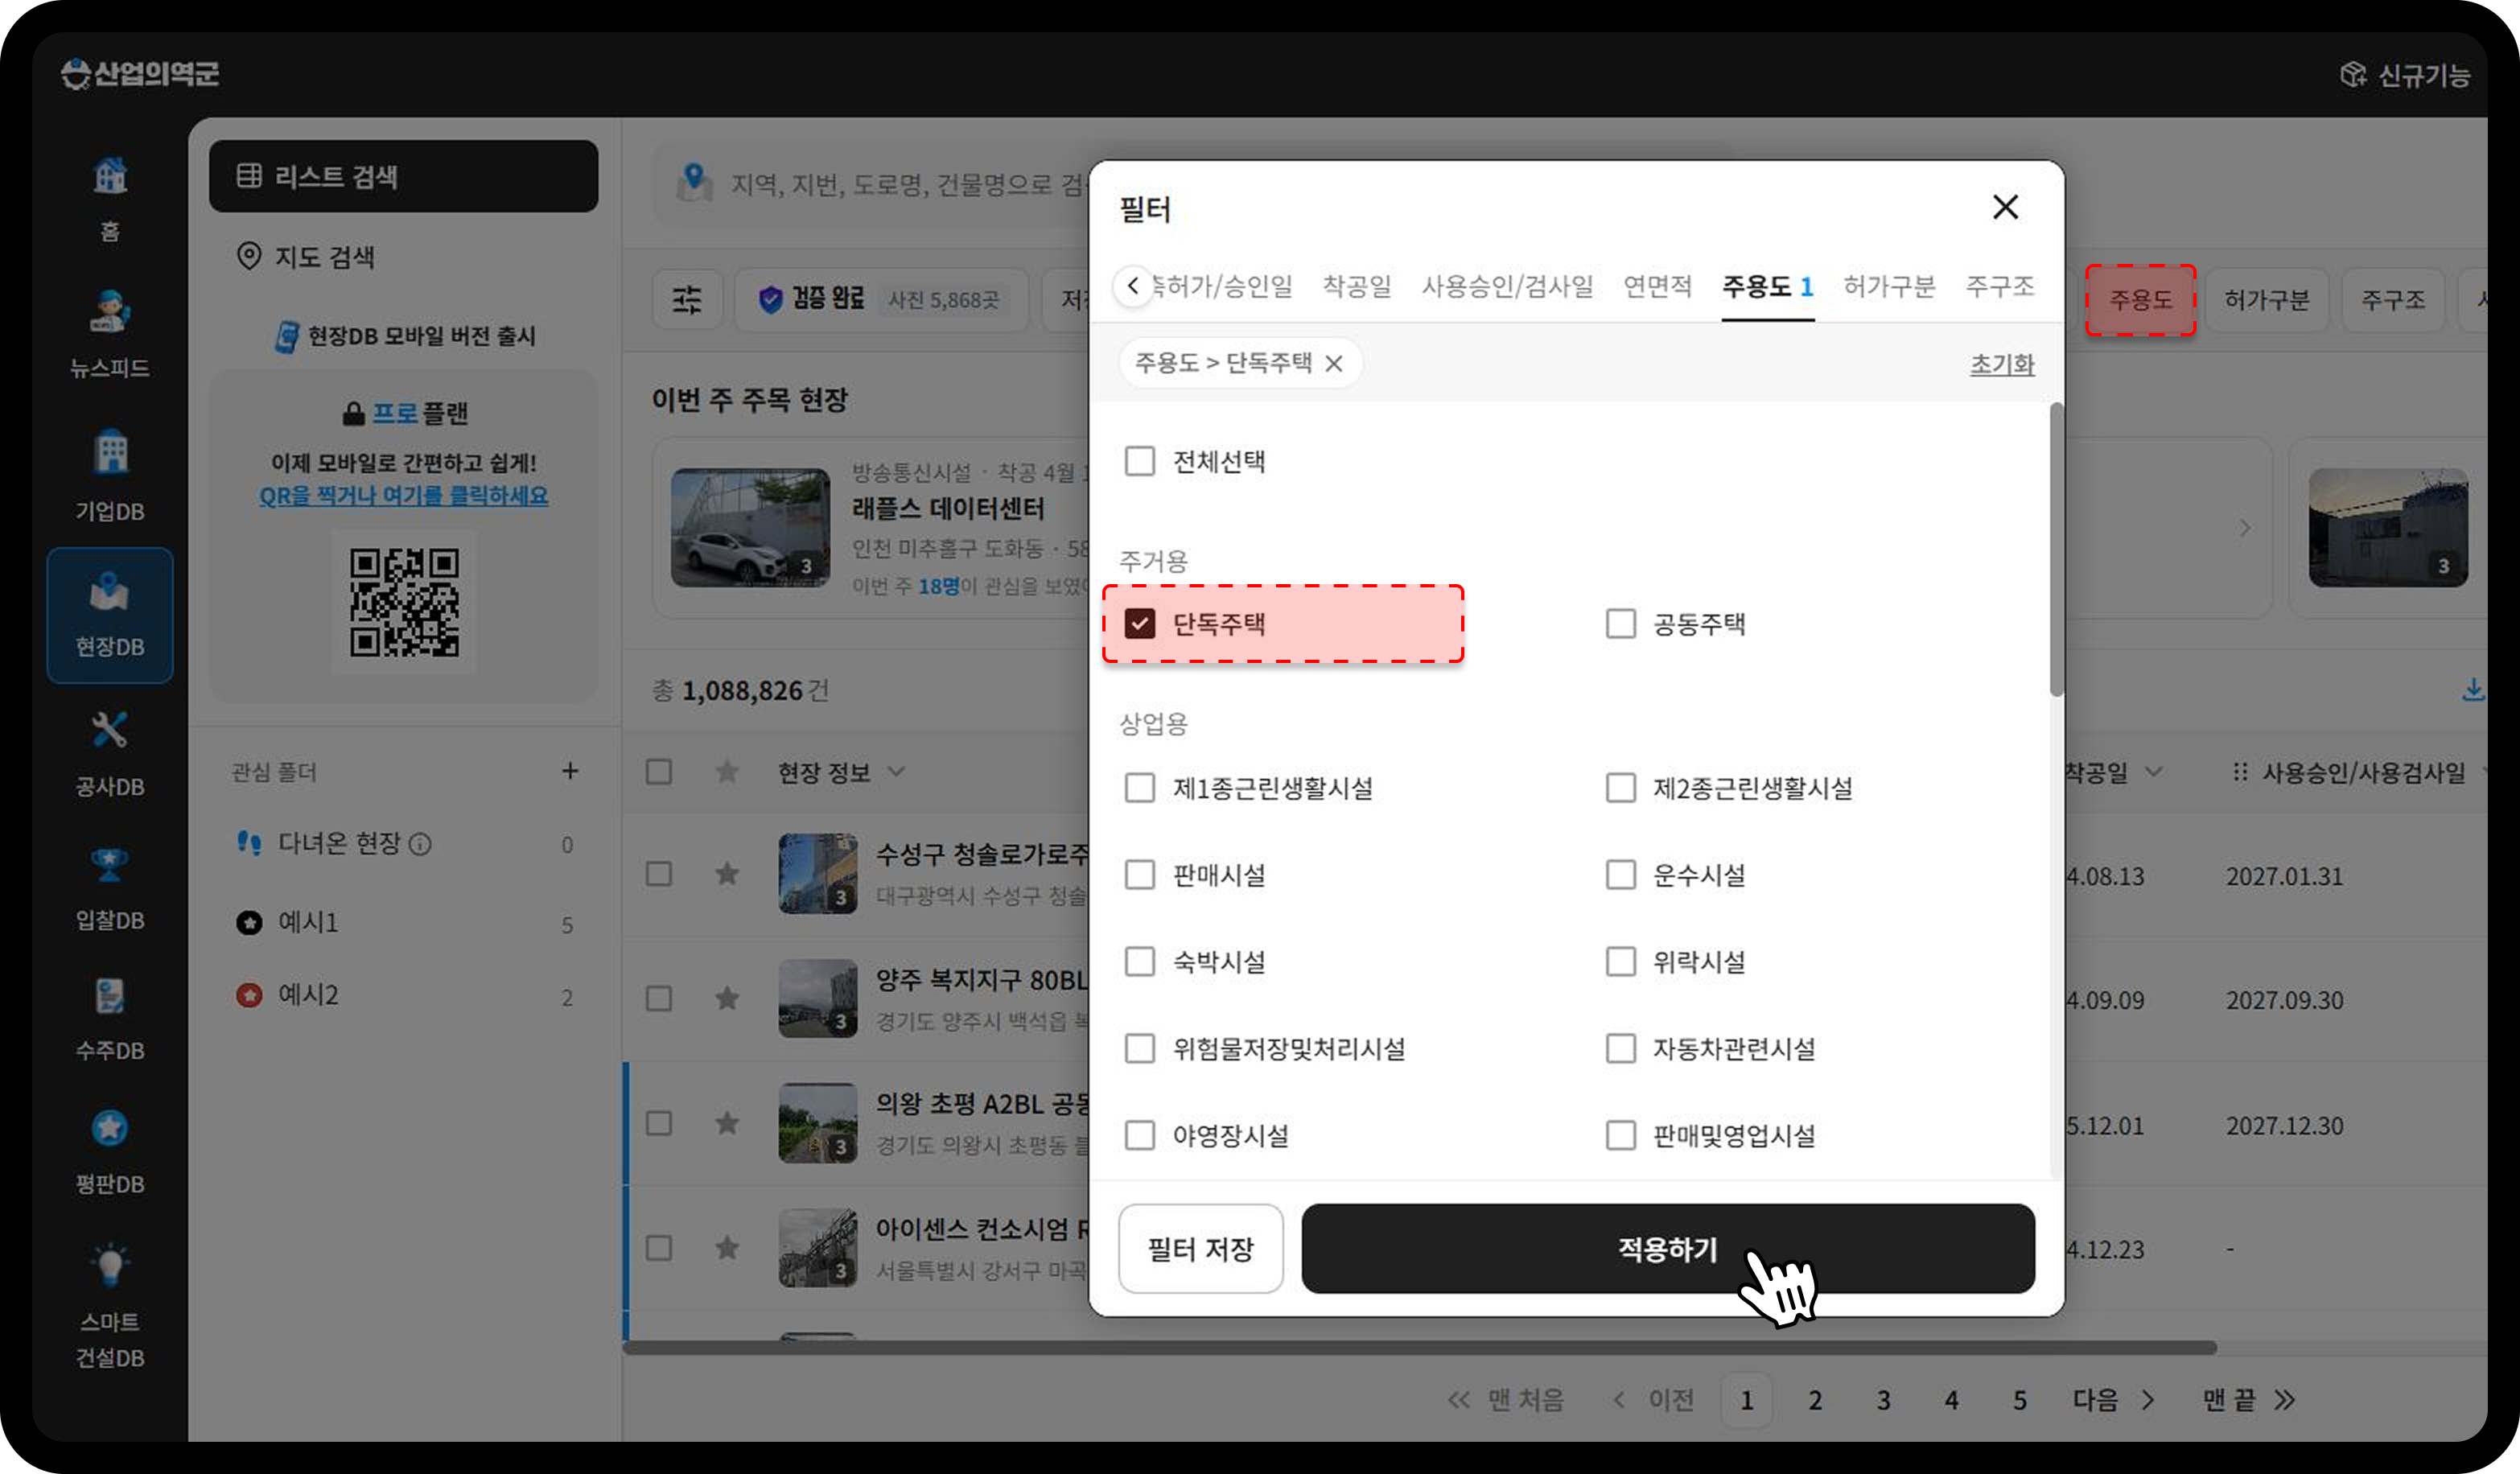Switch to the 사용승인/검사일 filter tab

point(1507,287)
